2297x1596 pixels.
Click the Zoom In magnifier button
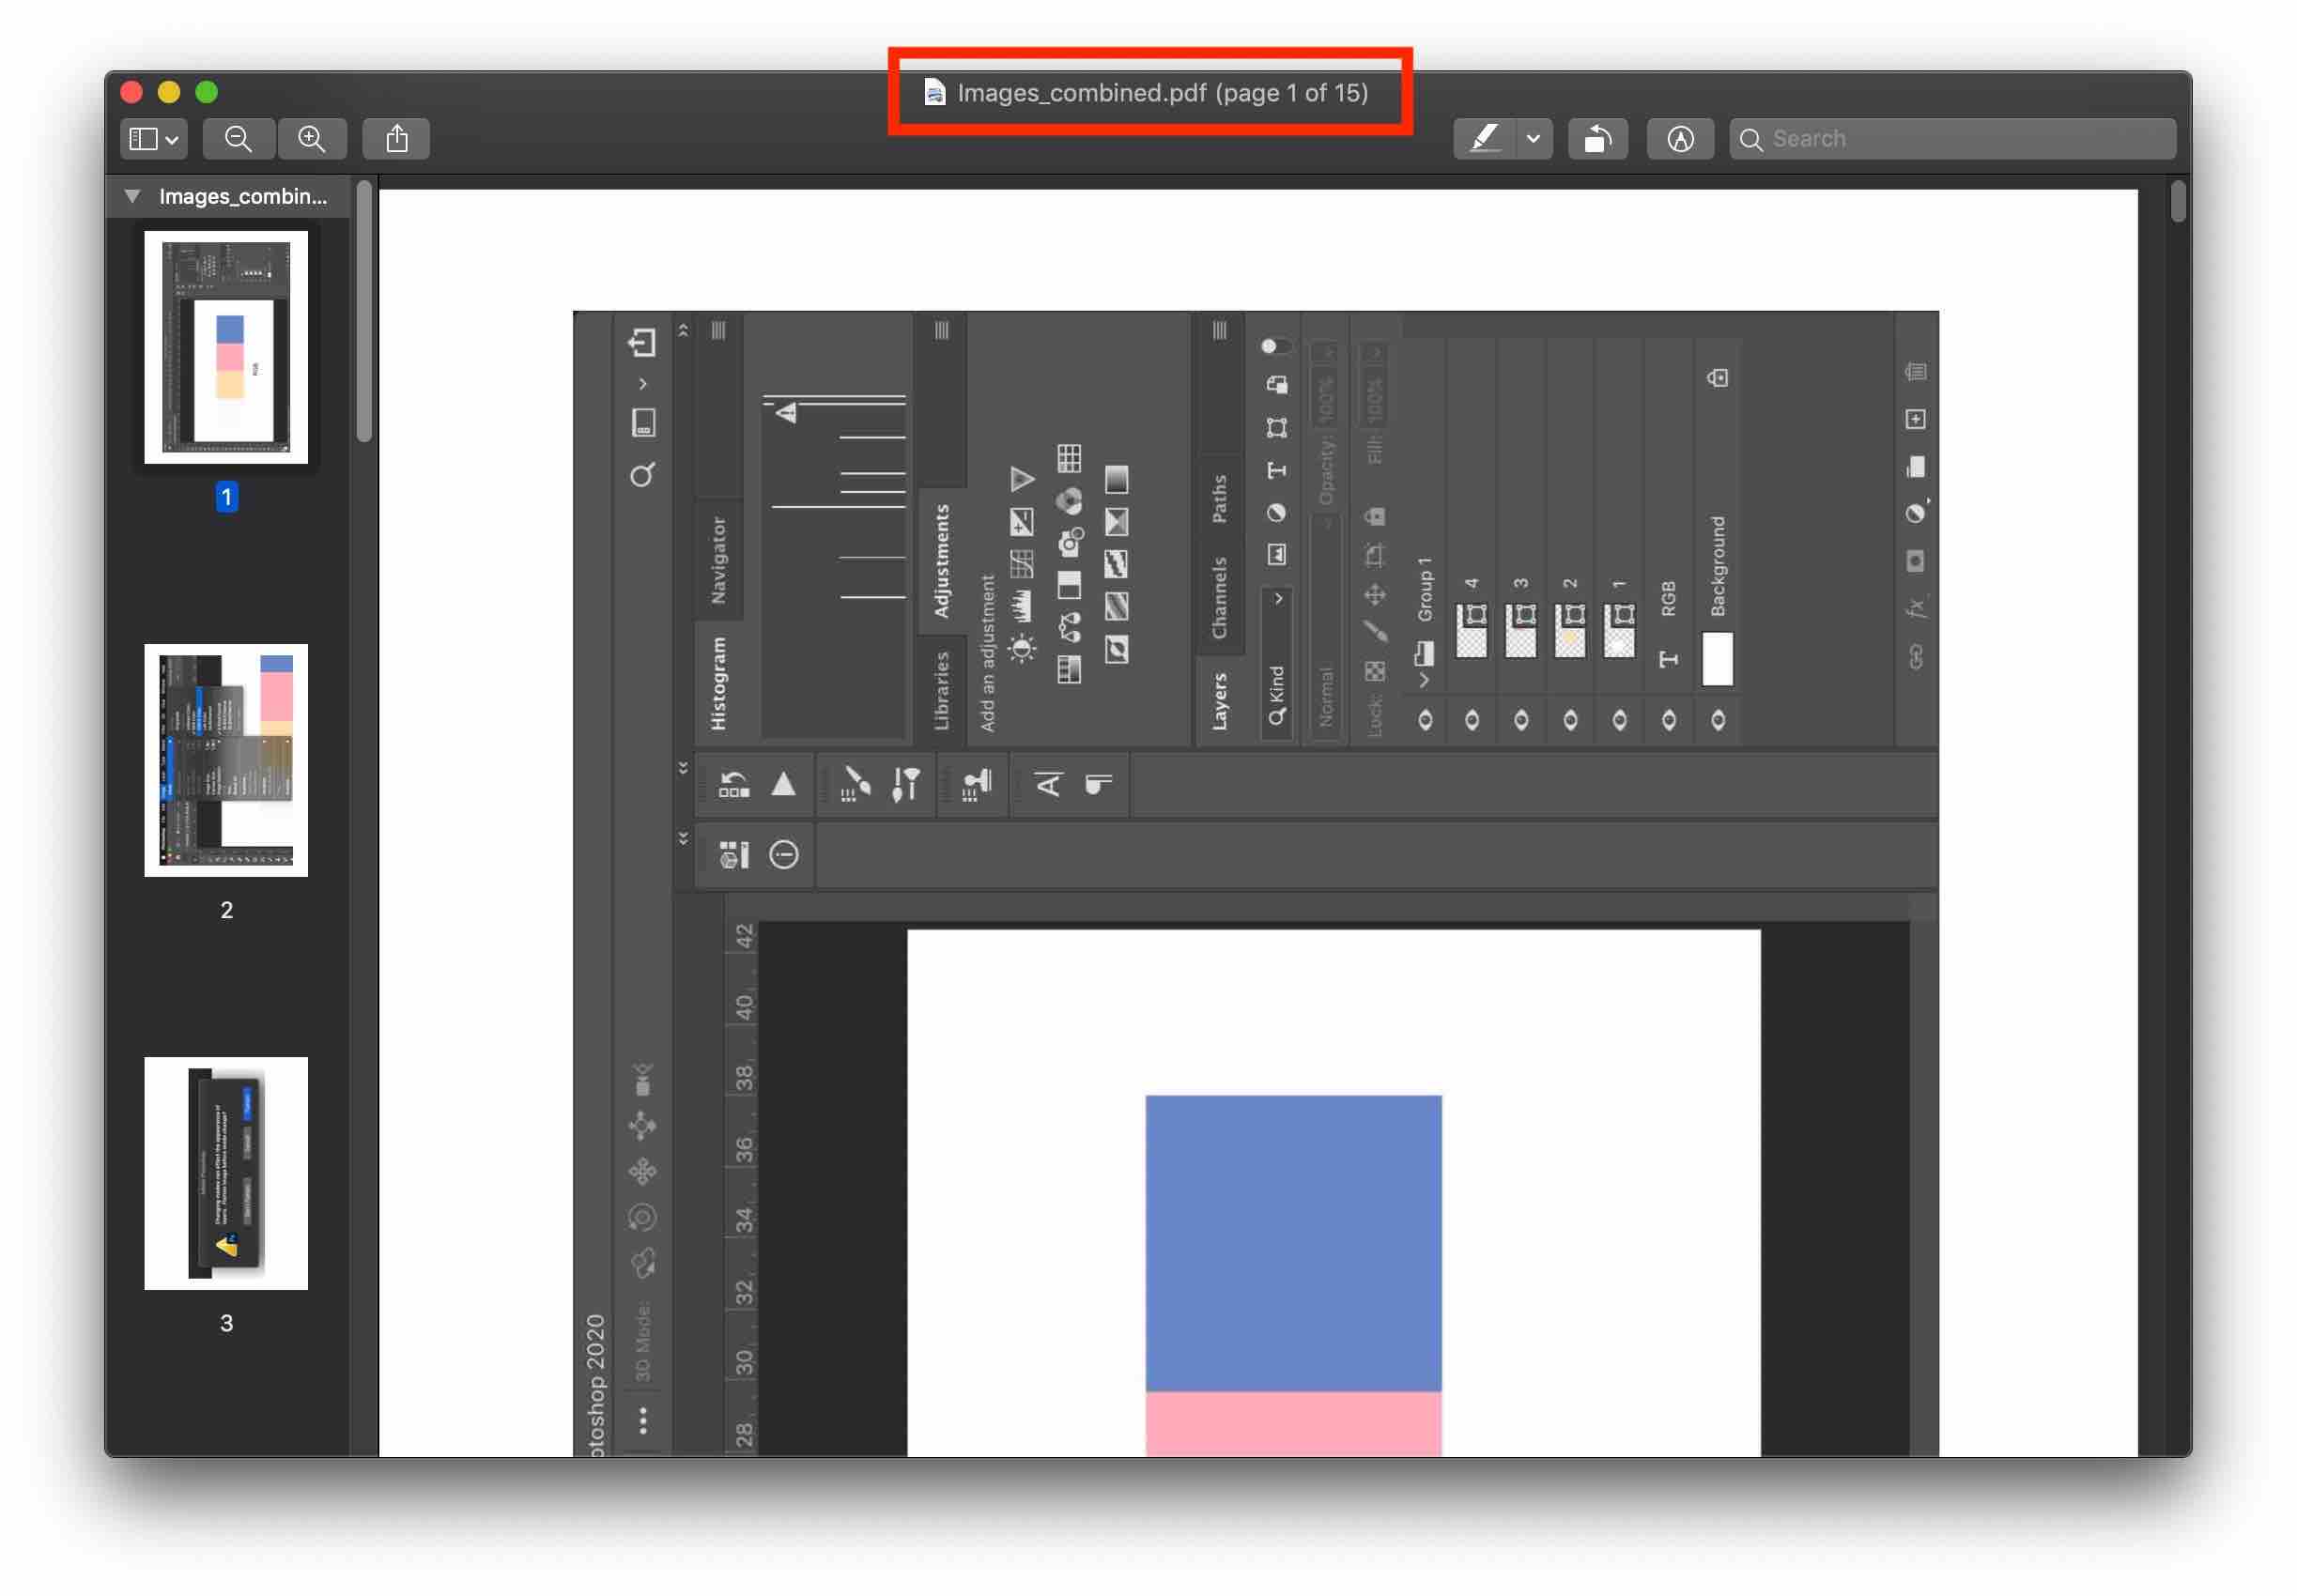pos(312,139)
